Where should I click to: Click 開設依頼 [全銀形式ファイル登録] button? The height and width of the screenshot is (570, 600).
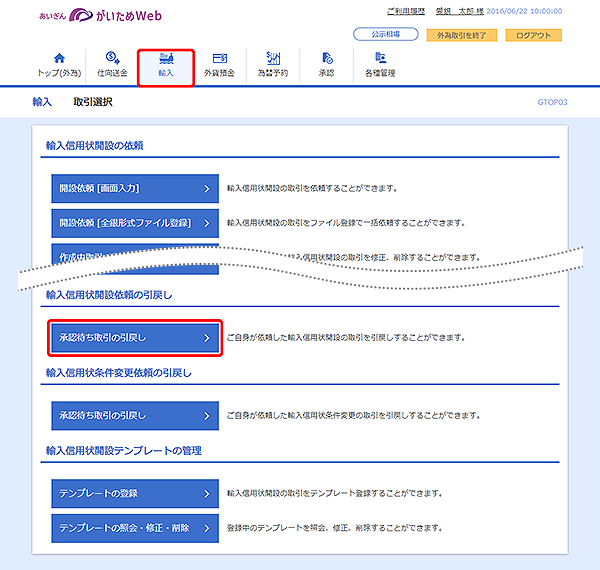[135, 223]
